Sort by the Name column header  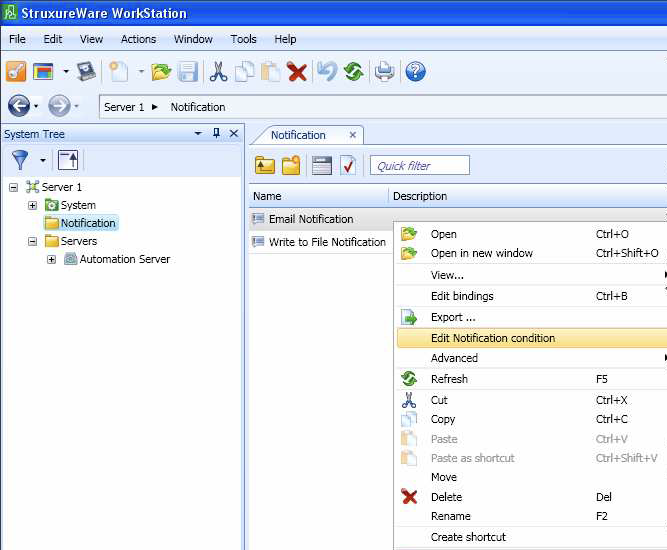point(319,196)
